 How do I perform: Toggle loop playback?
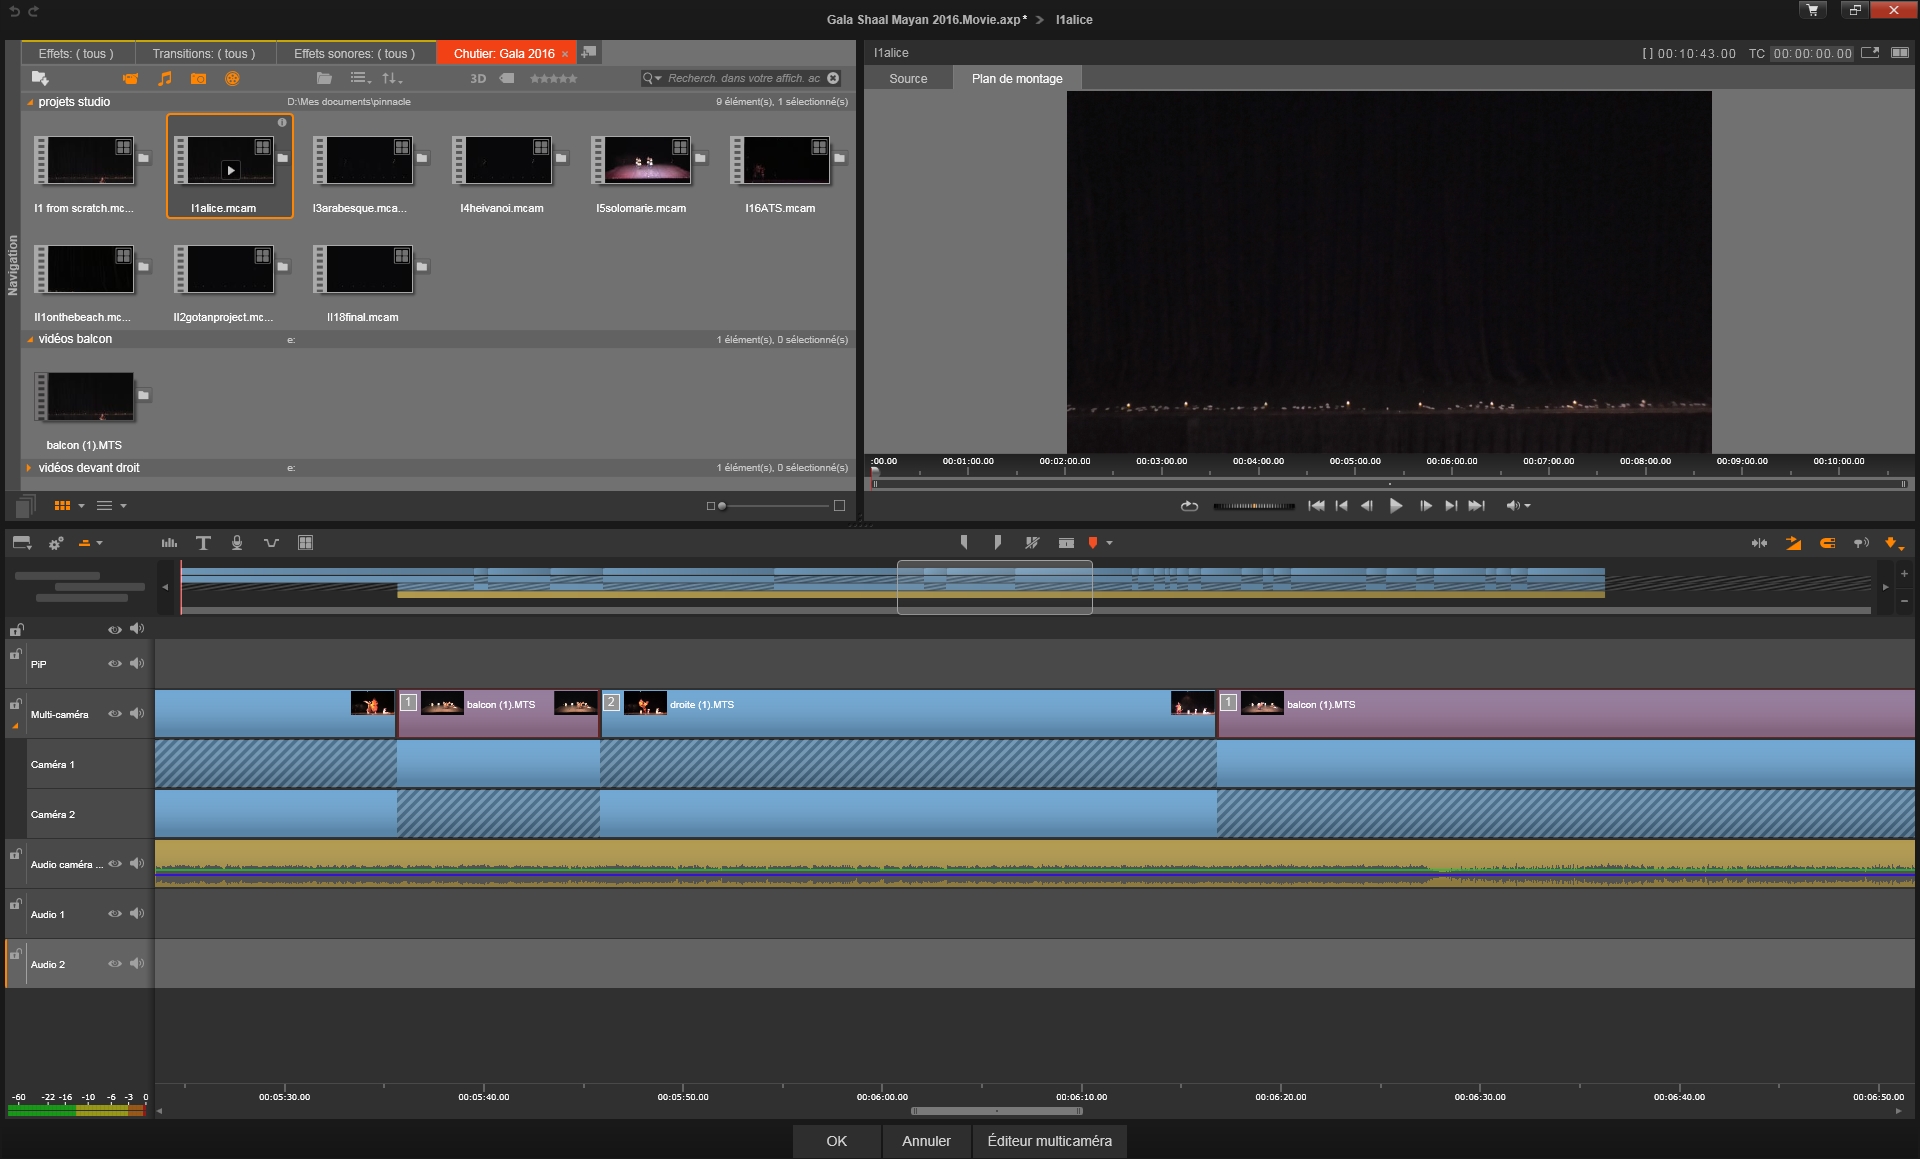[x=1189, y=506]
